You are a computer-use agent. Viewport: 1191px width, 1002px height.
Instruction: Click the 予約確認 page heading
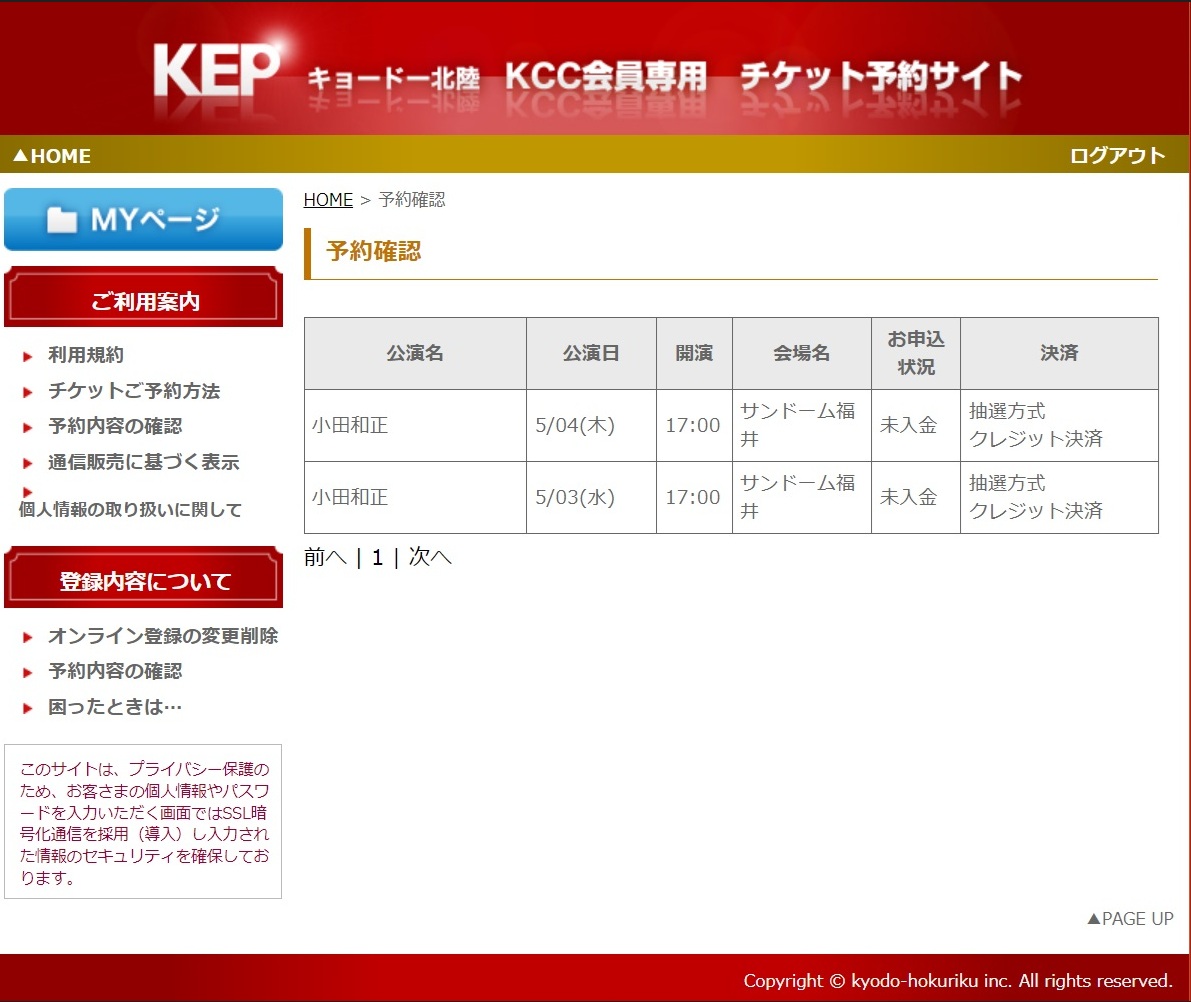coord(373,251)
